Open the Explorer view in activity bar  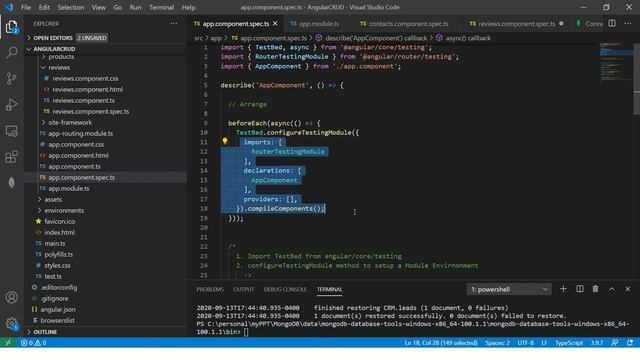tap(11, 27)
